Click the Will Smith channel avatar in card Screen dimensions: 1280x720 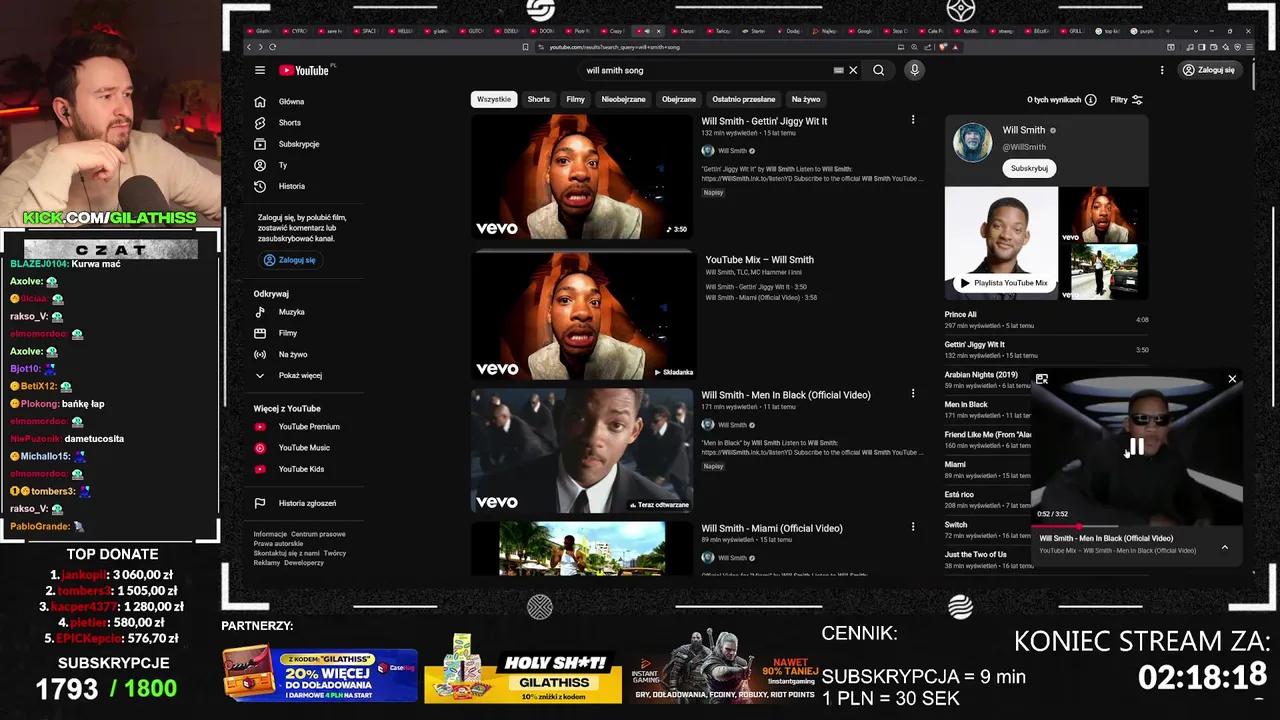[972, 142]
